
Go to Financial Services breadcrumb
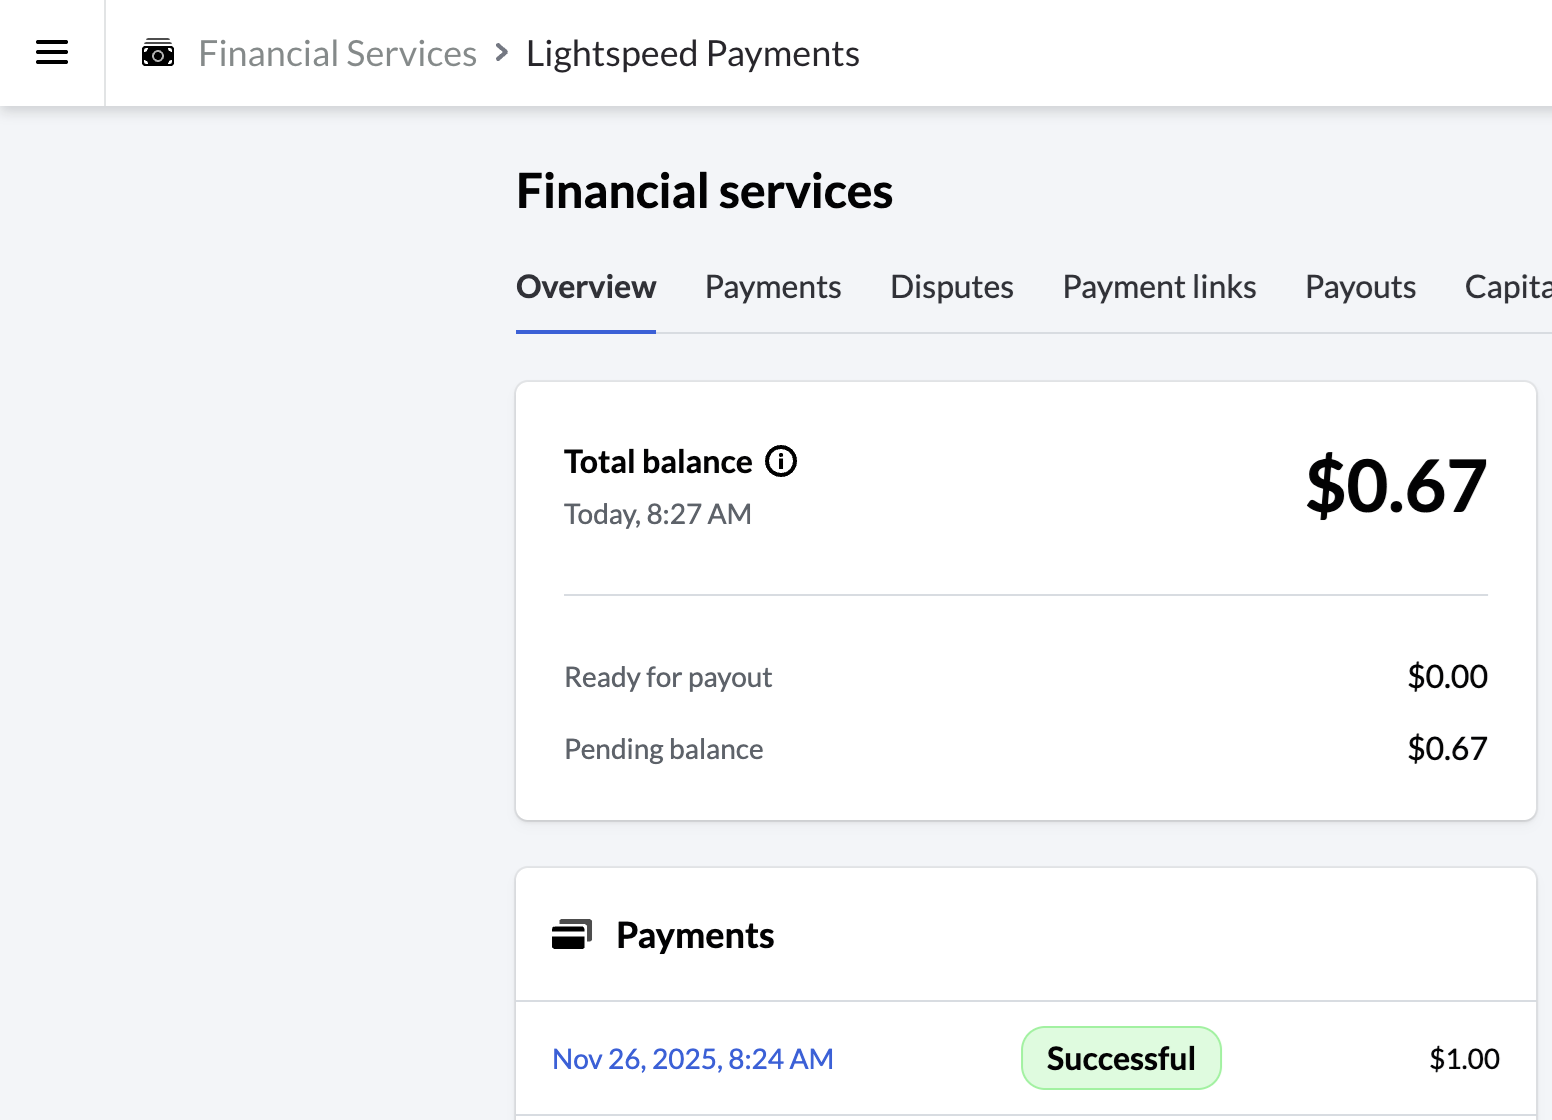point(338,53)
